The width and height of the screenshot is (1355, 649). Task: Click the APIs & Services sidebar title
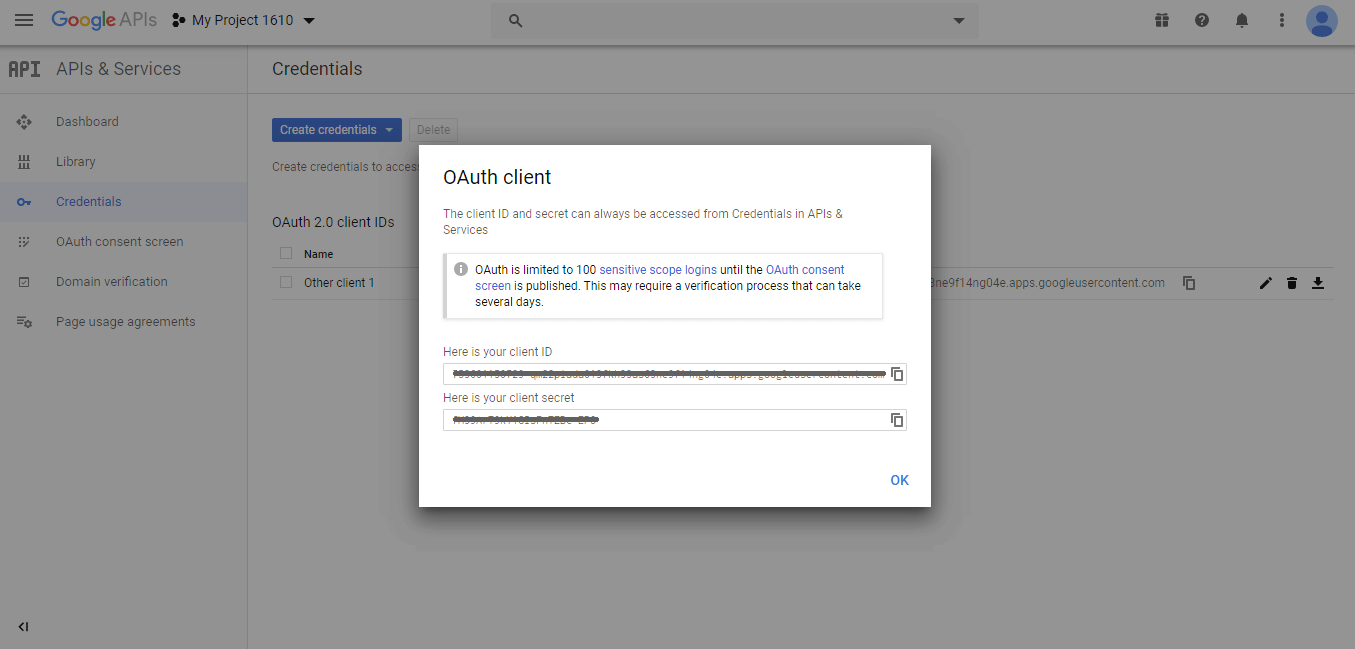click(x=118, y=69)
